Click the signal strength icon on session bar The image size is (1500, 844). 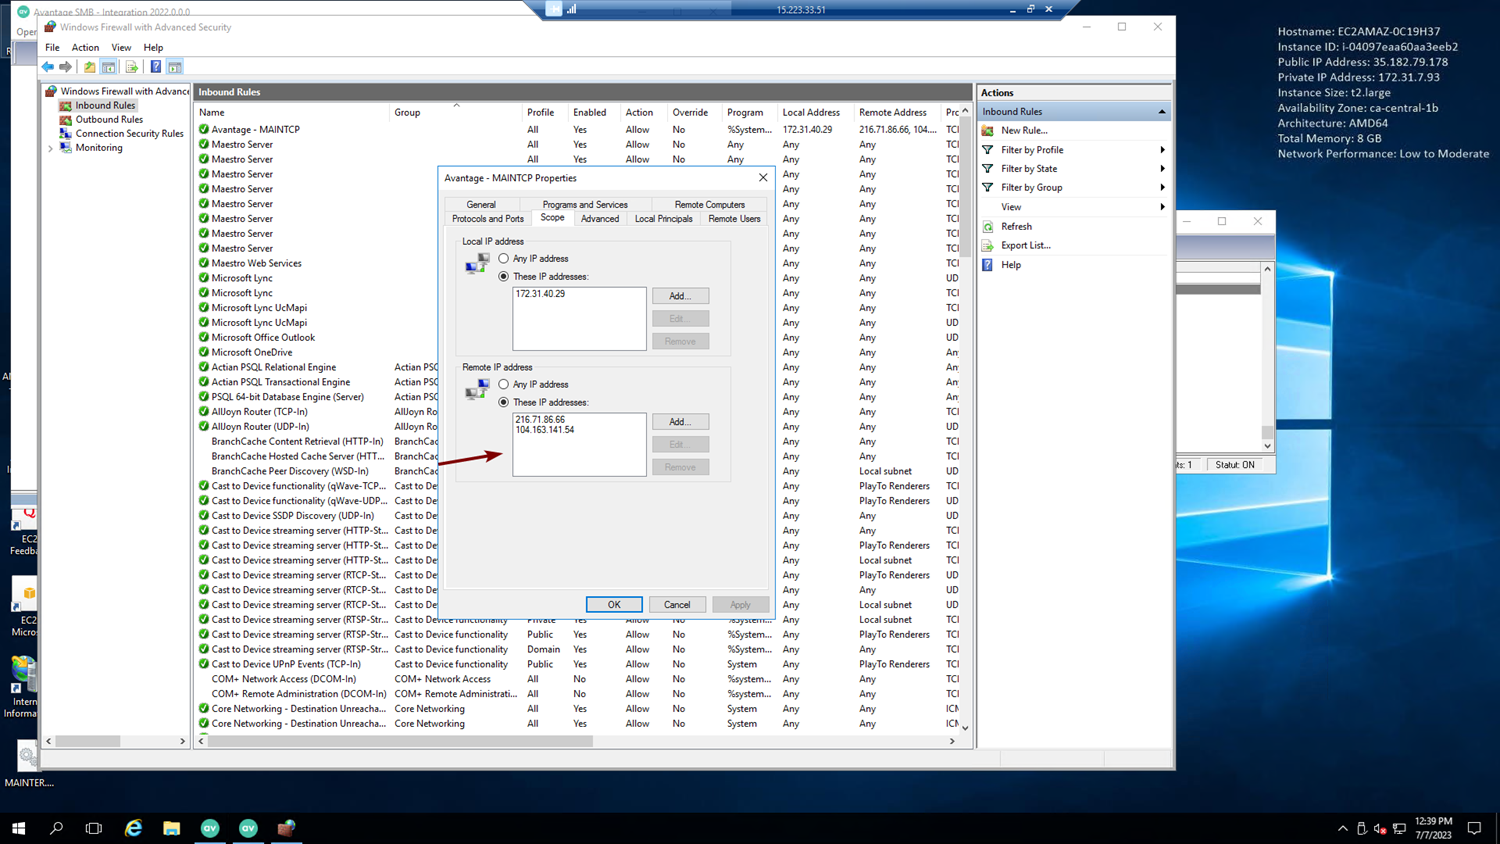coord(572,9)
